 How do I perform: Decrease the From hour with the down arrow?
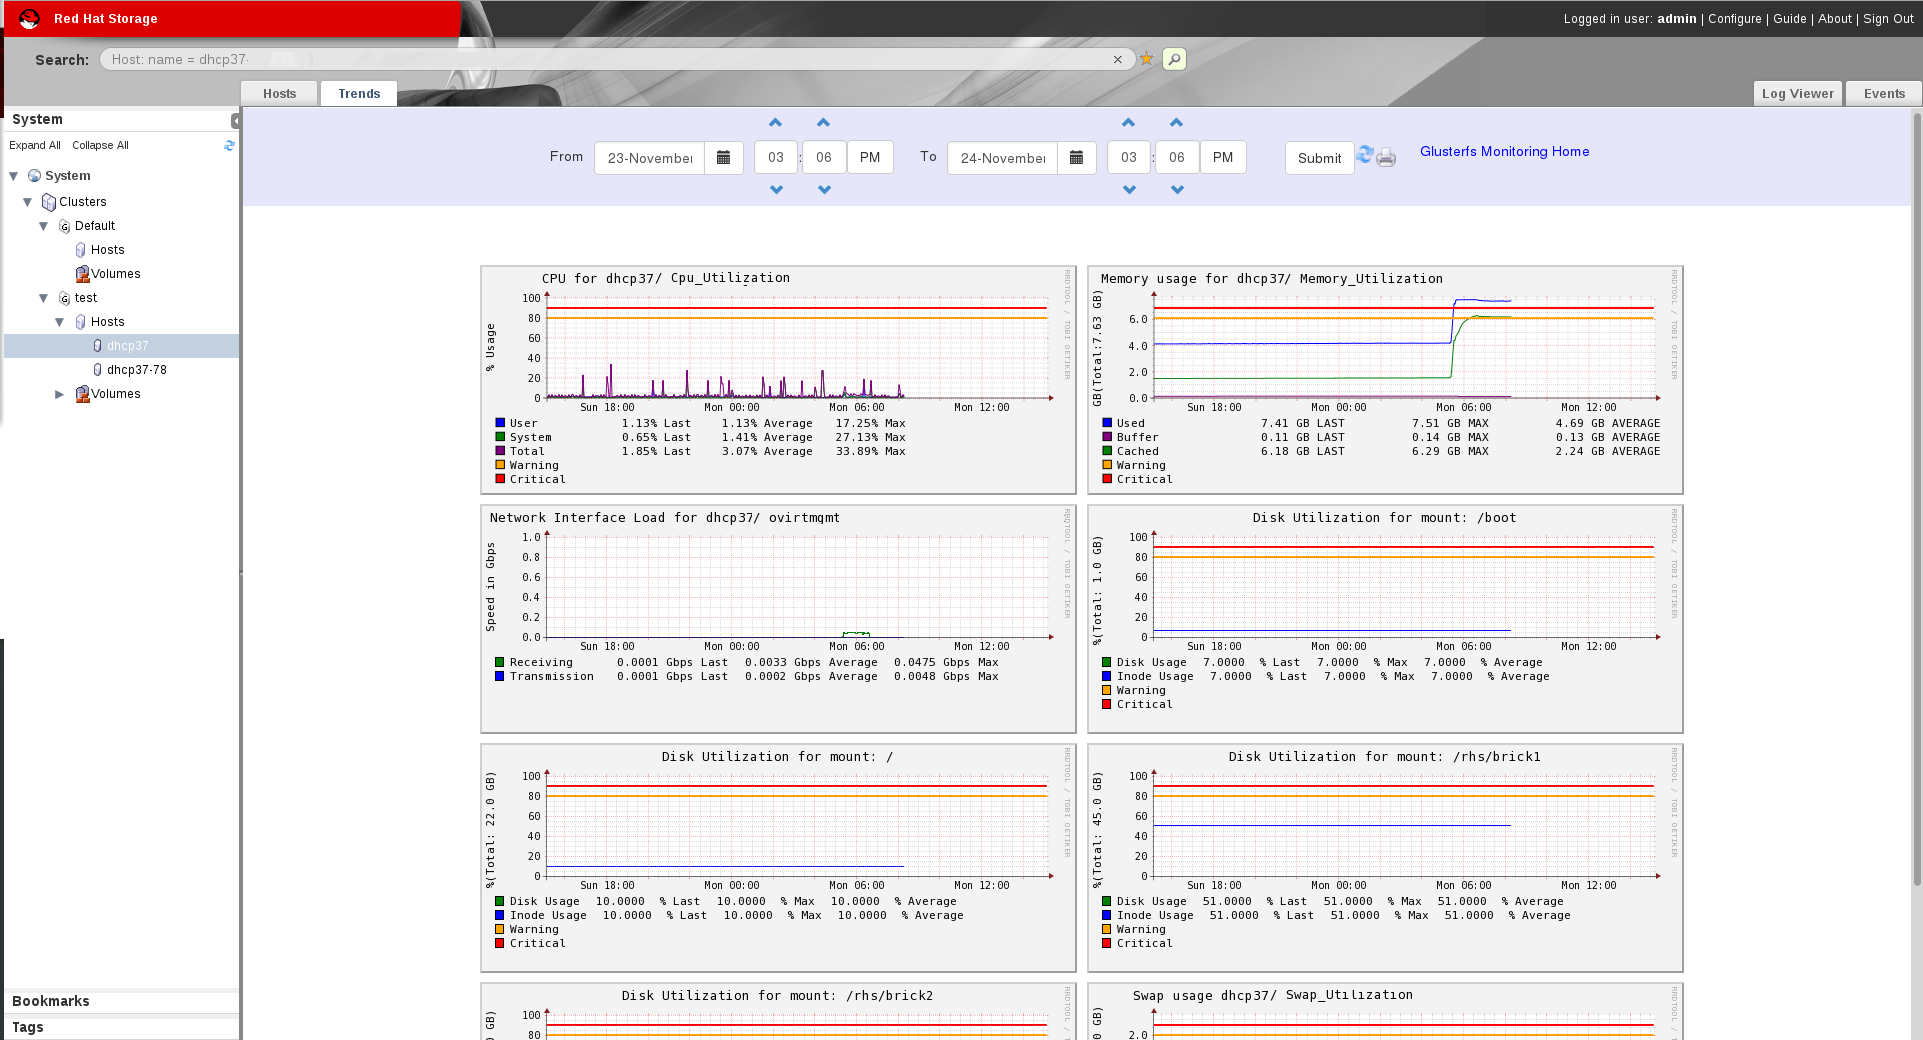click(x=776, y=189)
